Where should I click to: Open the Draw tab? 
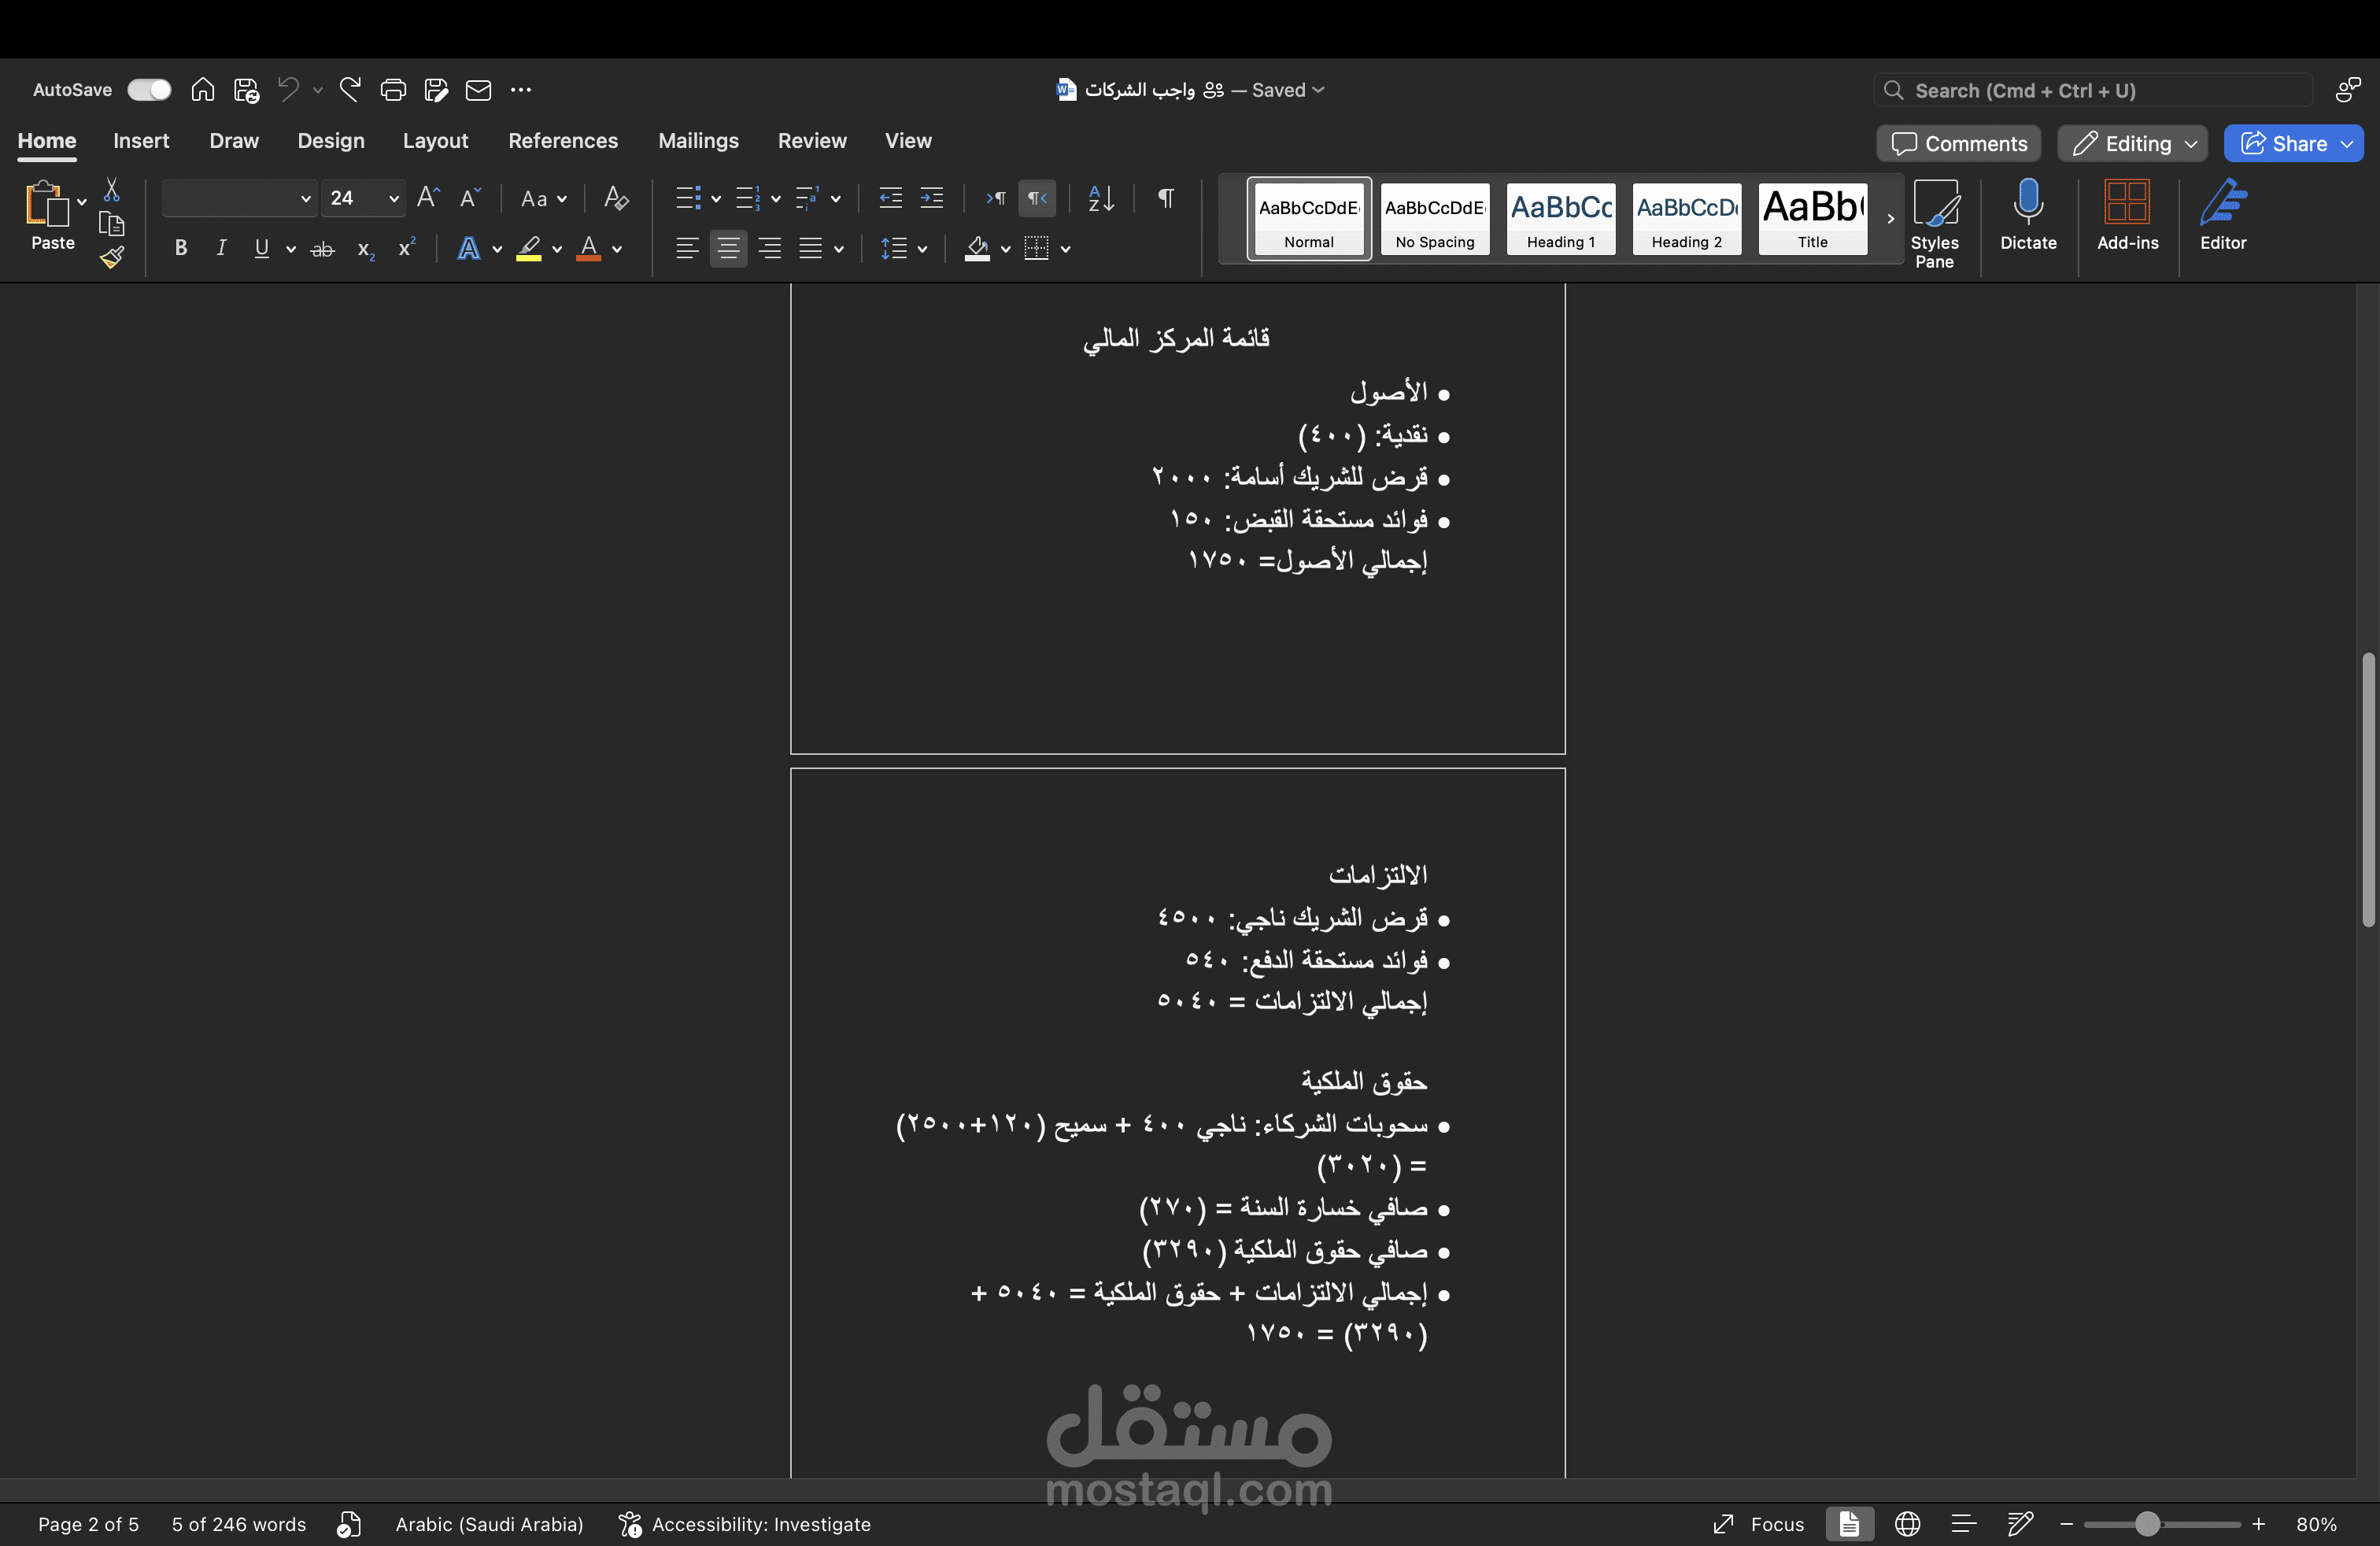tap(234, 141)
